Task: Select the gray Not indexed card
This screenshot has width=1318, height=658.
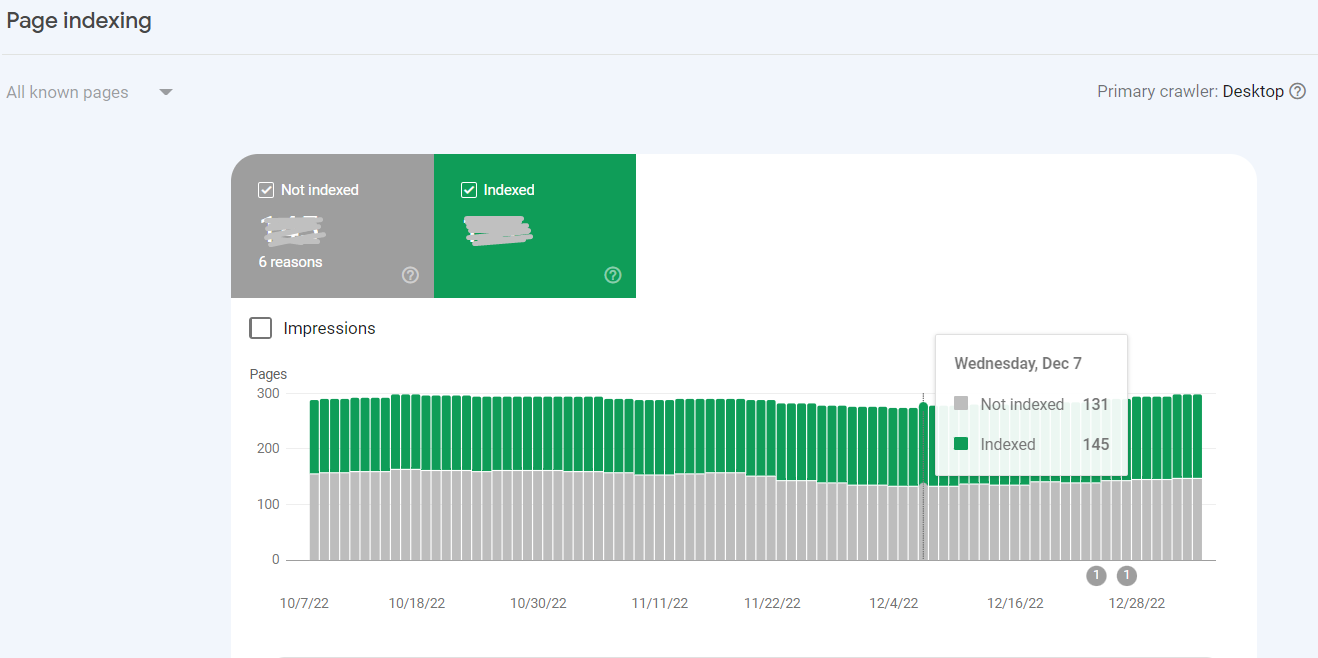Action: (332, 226)
